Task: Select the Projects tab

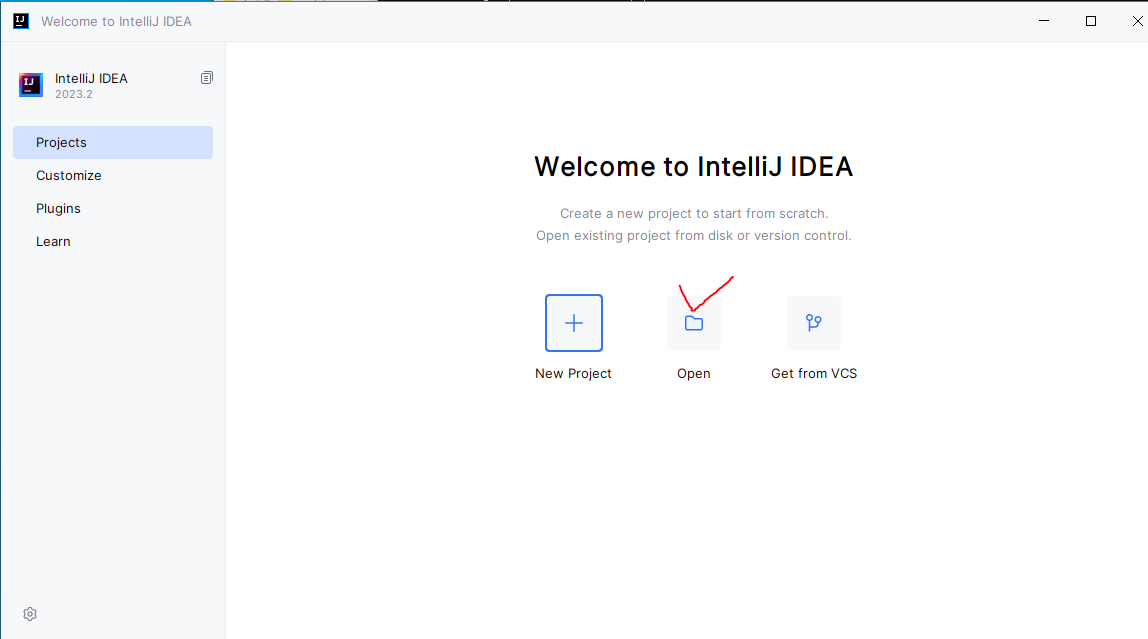Action: 113,142
